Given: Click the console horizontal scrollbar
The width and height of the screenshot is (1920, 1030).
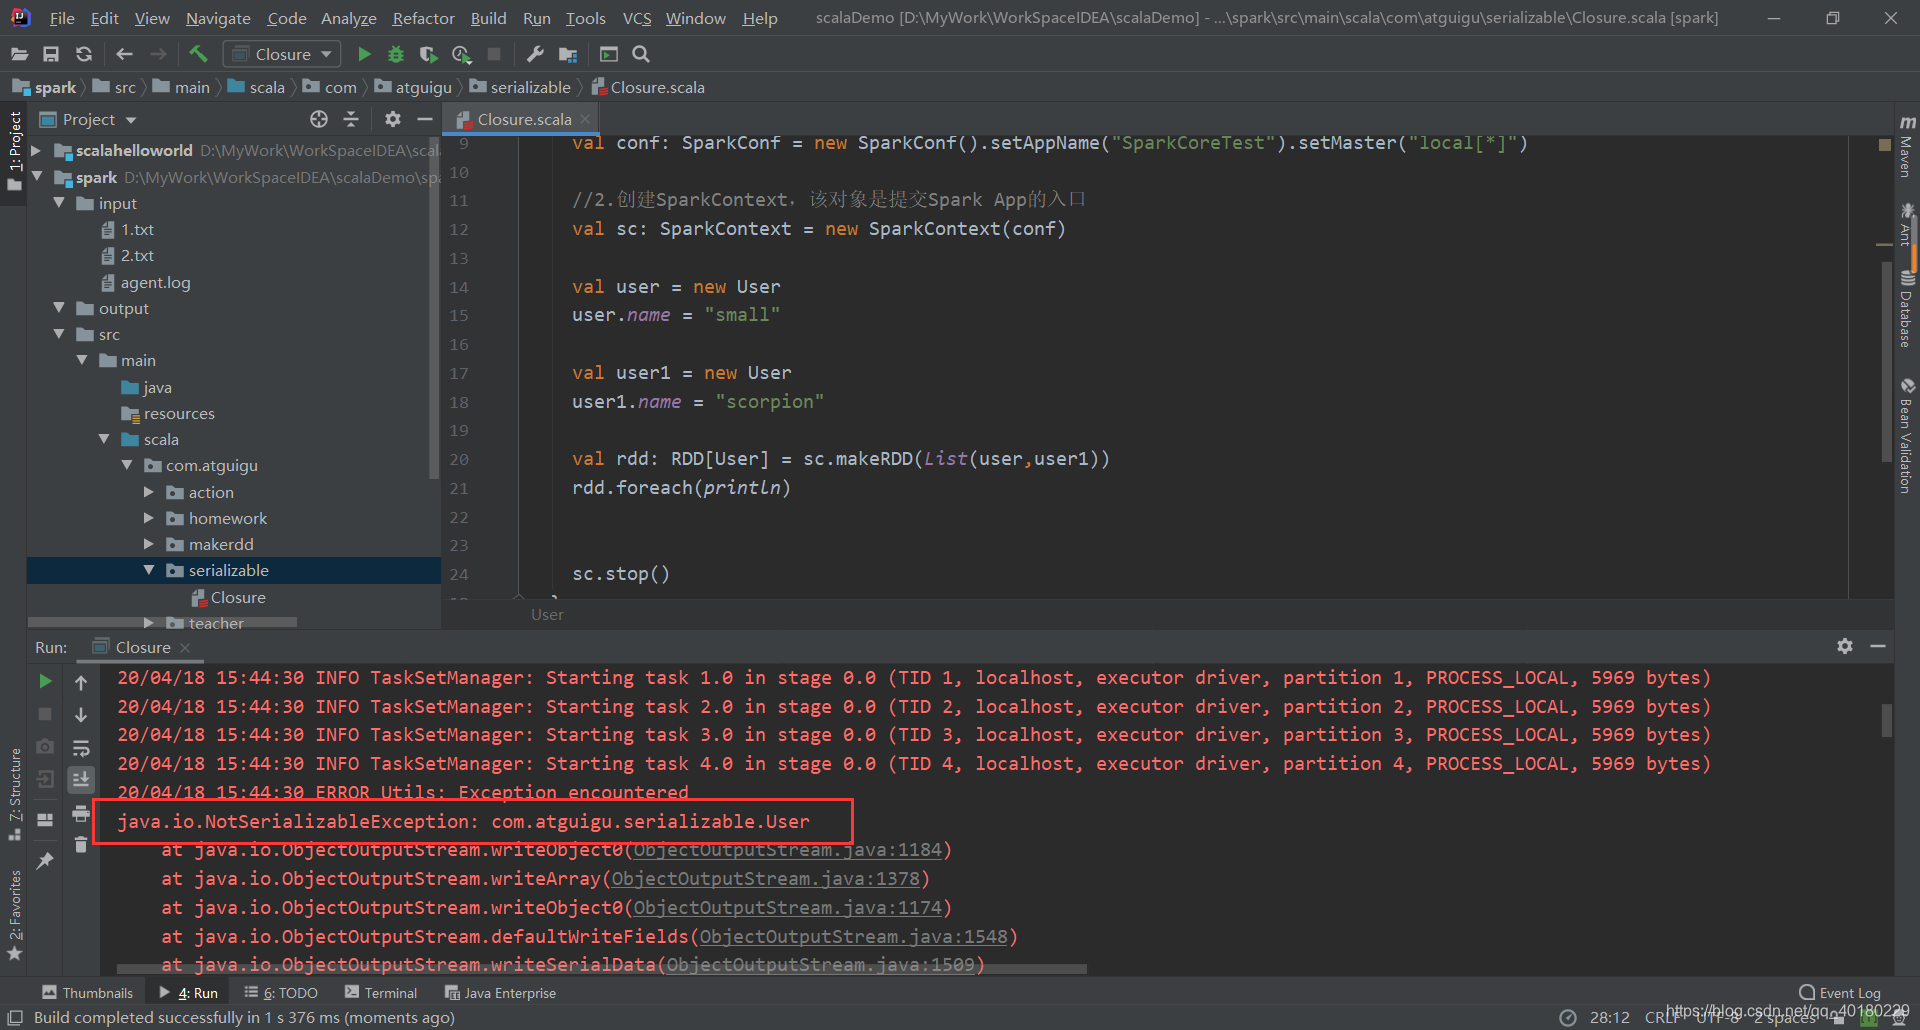Looking at the screenshot, I should [602, 969].
